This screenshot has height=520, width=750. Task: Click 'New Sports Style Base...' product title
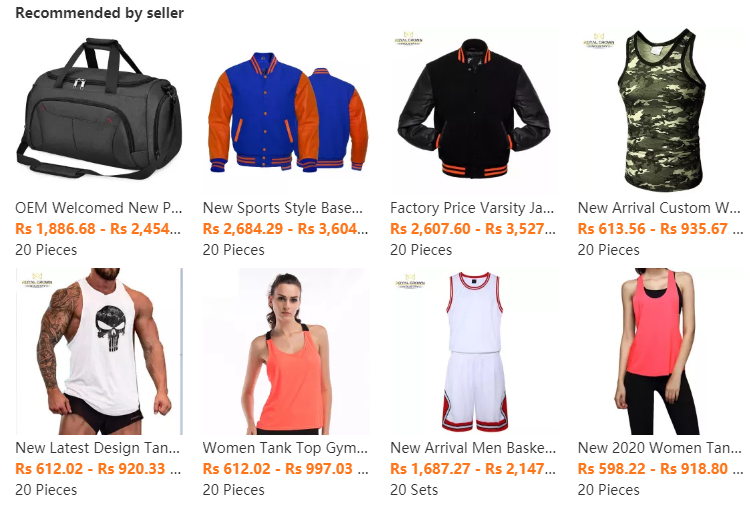point(283,208)
